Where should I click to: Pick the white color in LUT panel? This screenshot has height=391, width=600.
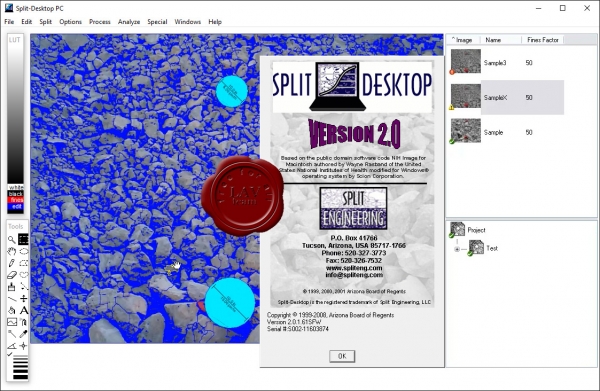click(x=16, y=187)
